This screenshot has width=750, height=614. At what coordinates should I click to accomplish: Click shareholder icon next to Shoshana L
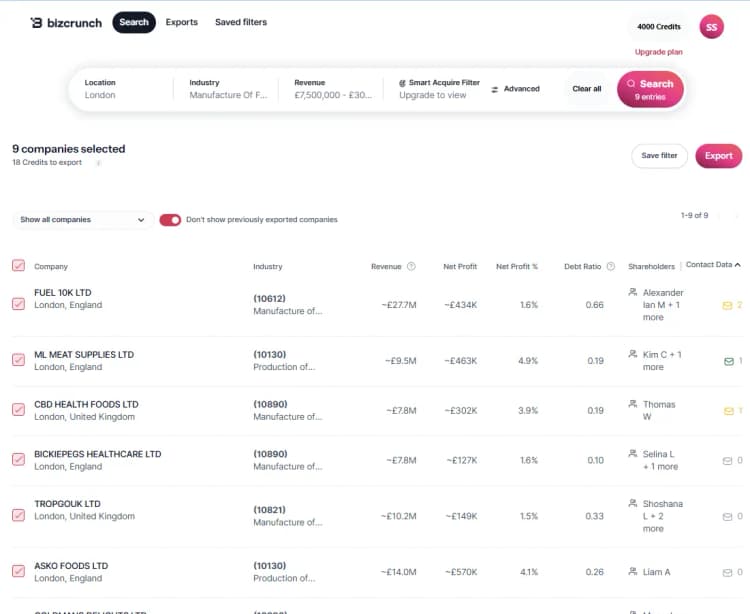click(x=633, y=503)
